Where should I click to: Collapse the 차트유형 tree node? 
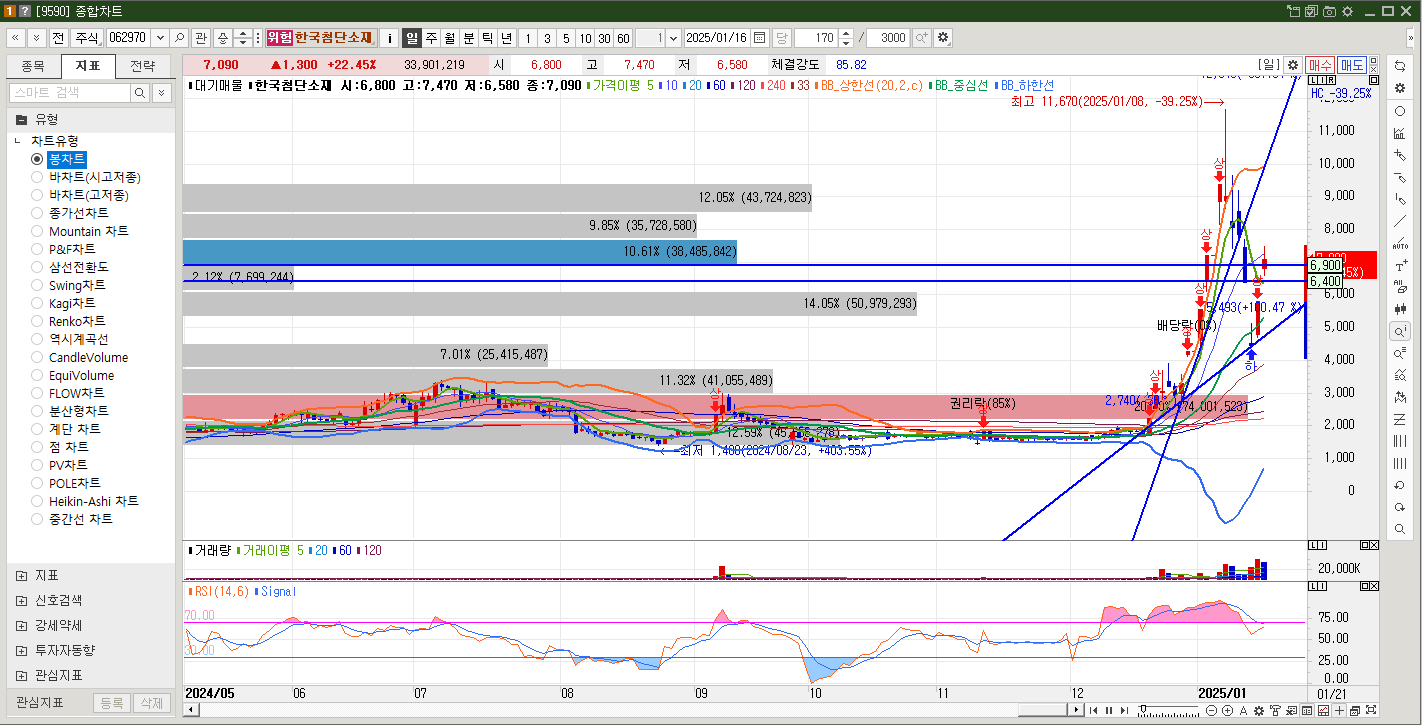point(18,141)
